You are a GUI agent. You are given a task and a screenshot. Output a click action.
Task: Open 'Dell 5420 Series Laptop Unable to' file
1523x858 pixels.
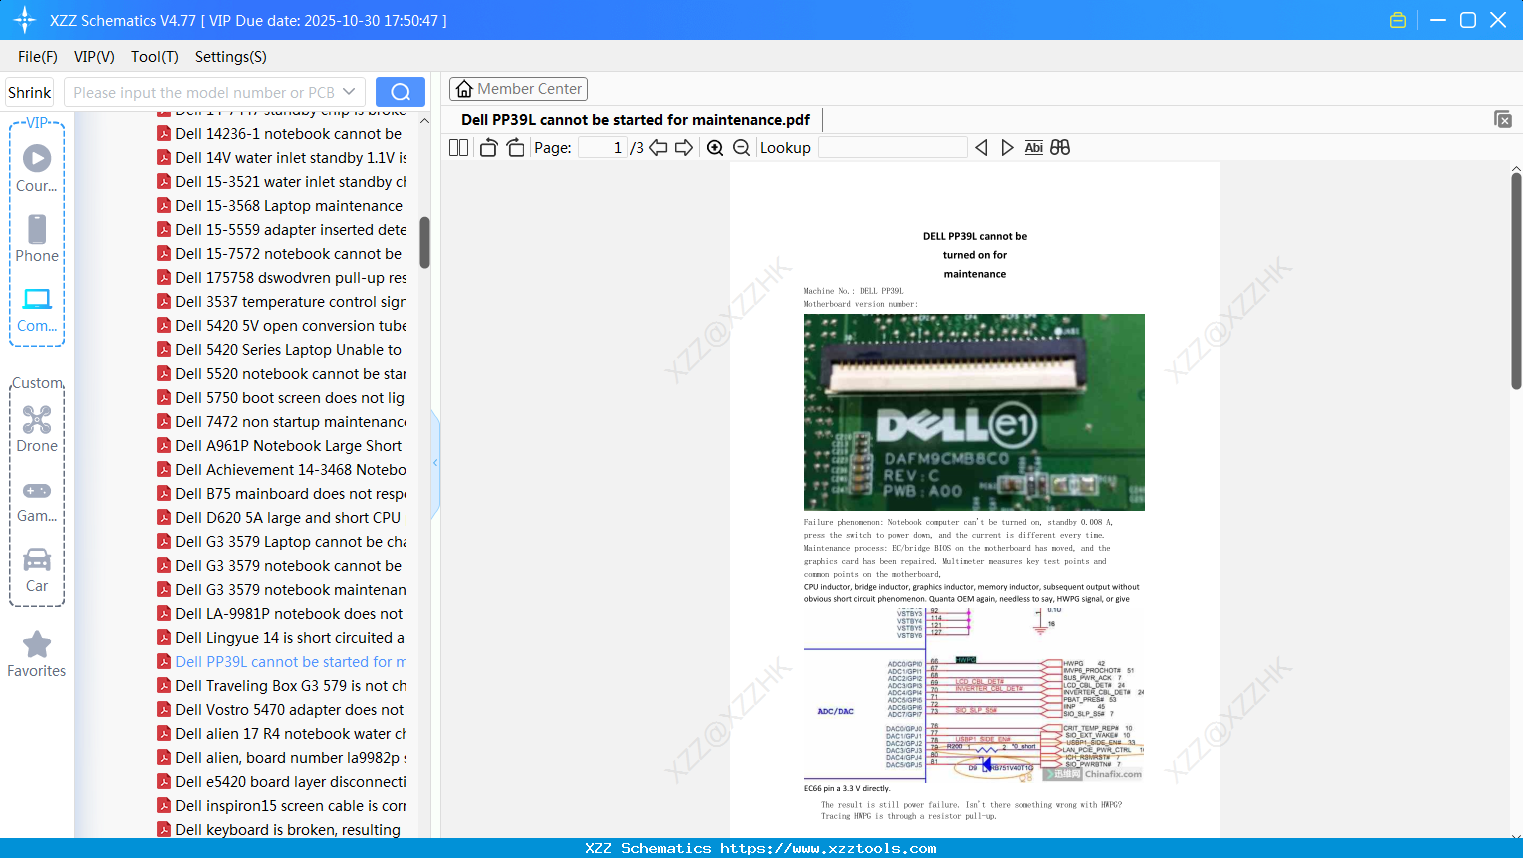(x=281, y=350)
